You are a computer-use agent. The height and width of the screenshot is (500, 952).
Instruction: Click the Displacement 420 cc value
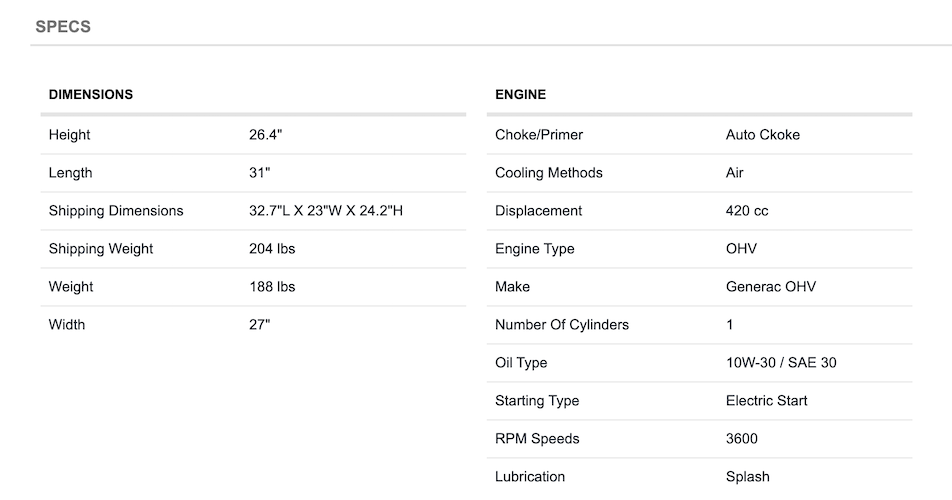[747, 211]
